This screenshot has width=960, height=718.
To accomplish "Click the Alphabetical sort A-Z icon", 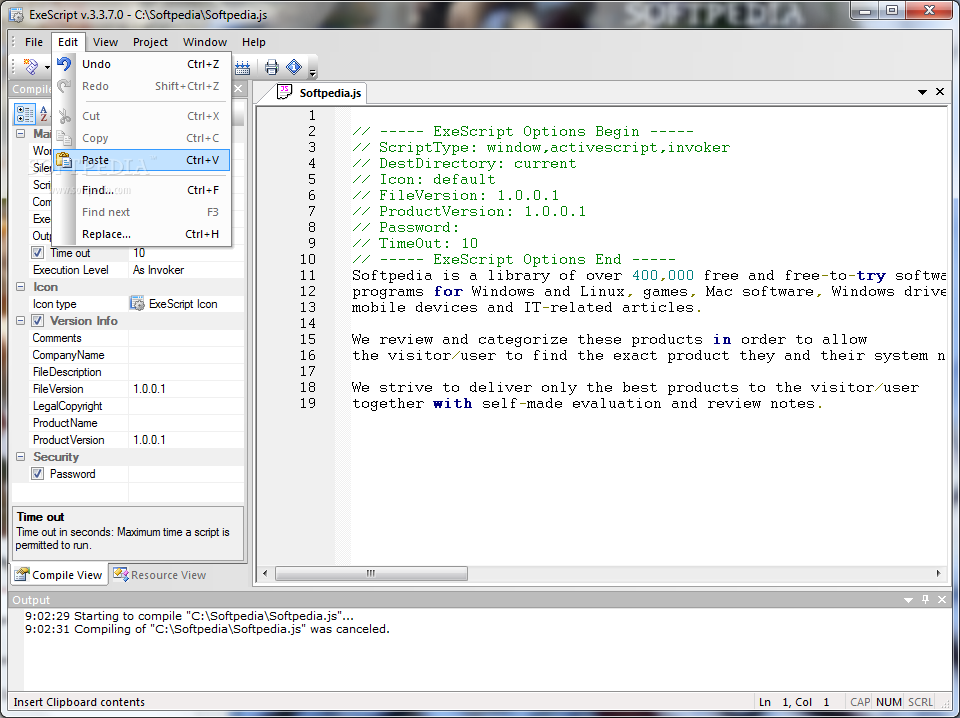I will pyautogui.click(x=43, y=114).
